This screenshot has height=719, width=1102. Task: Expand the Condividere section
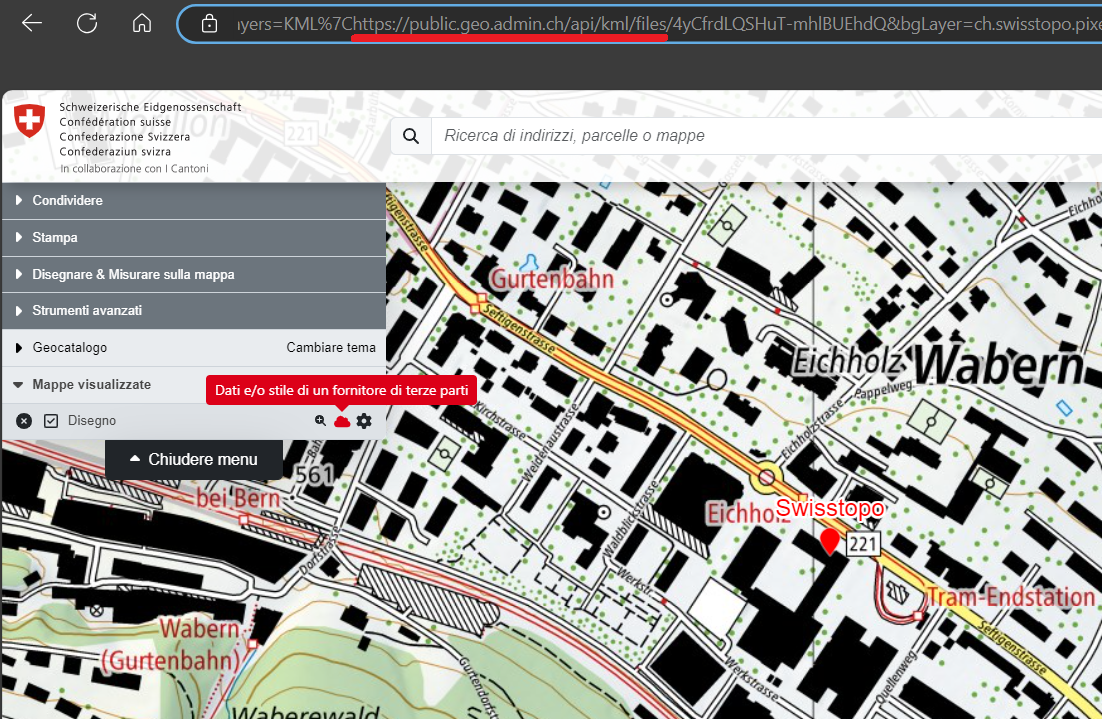67,201
